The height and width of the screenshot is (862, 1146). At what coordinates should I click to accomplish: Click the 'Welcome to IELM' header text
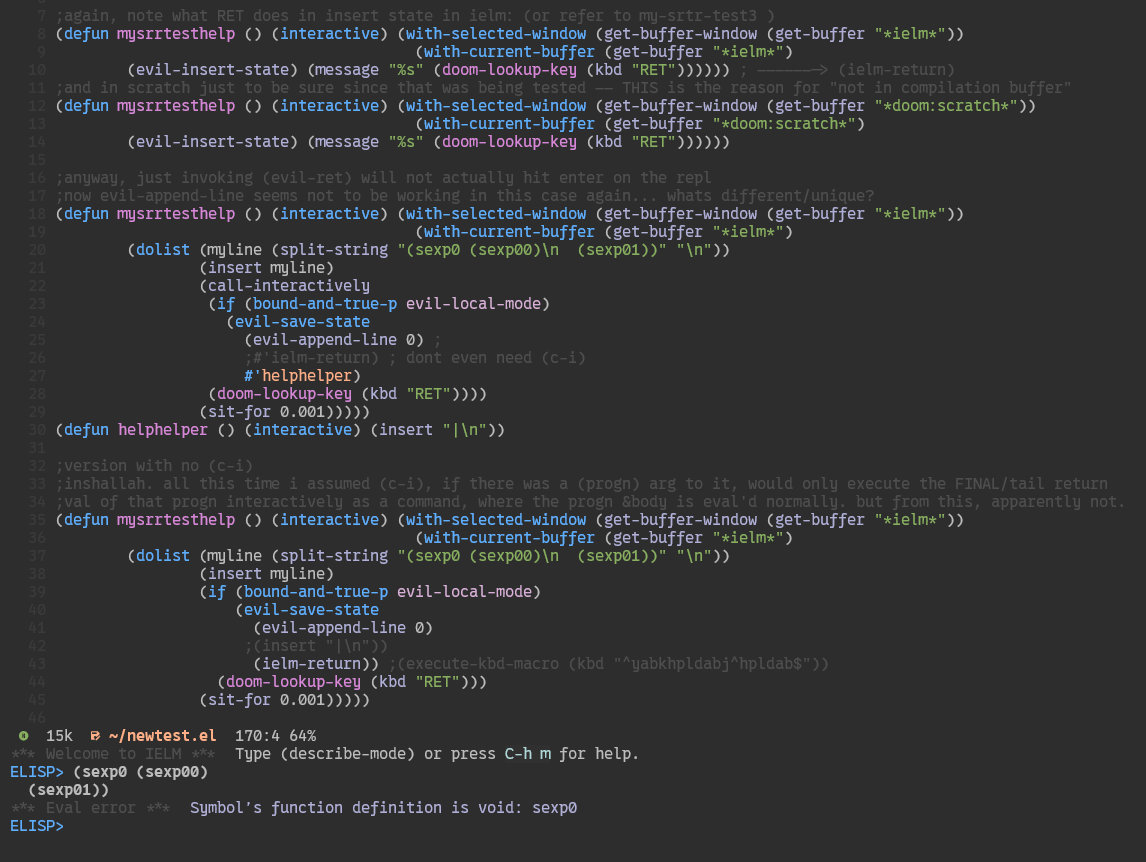click(x=113, y=754)
